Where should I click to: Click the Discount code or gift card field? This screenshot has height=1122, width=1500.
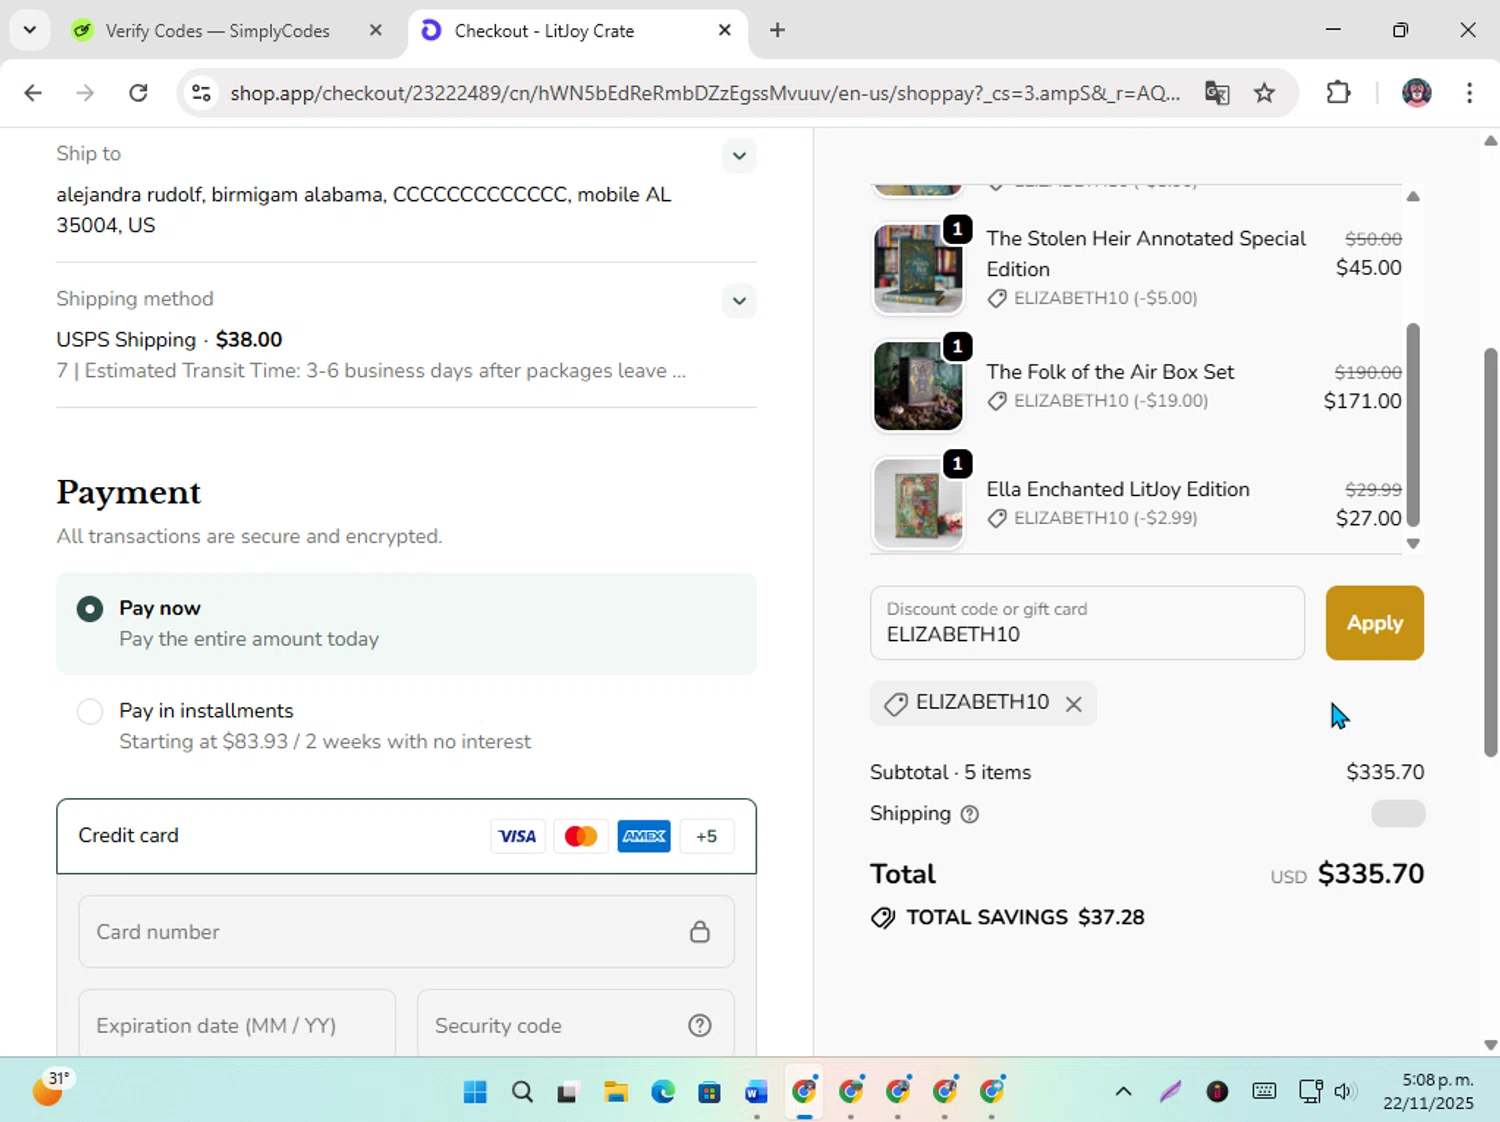coord(1087,623)
